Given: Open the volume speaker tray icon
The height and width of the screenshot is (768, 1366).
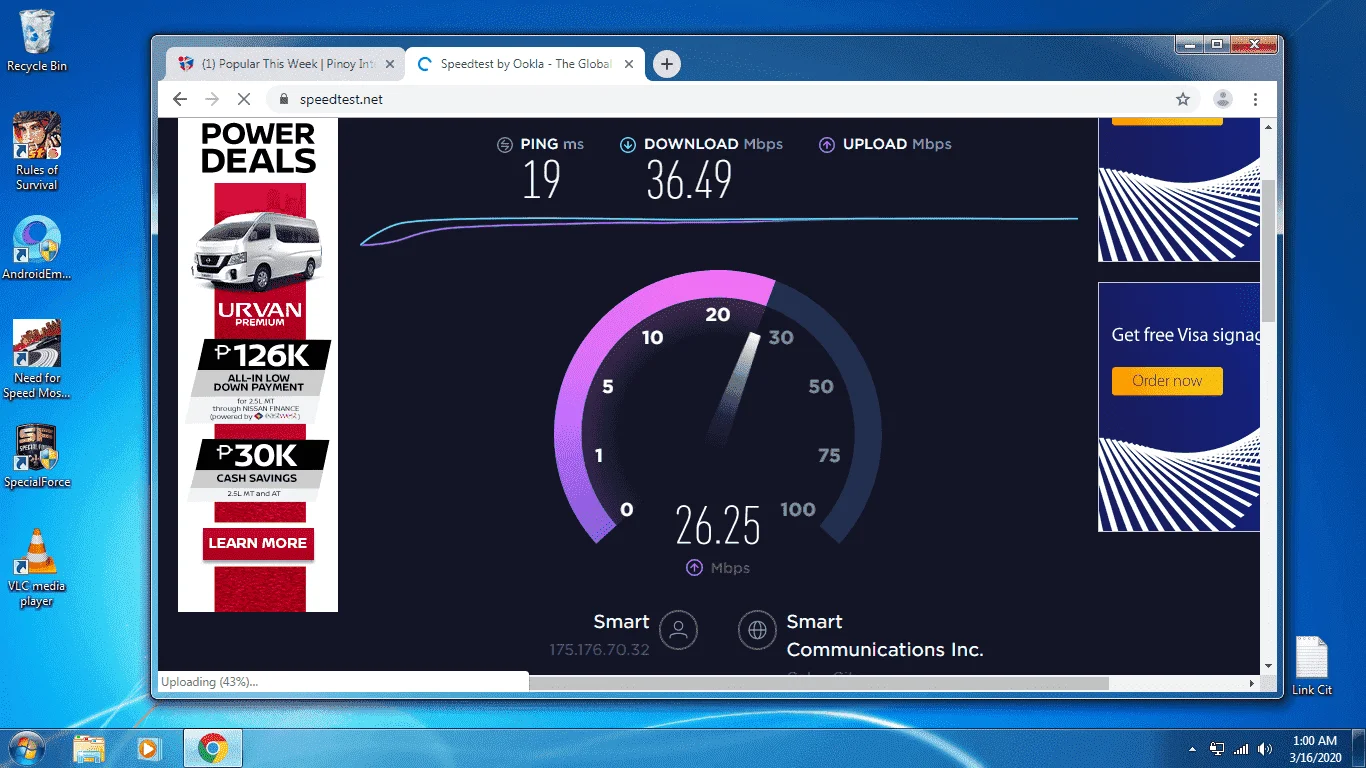Looking at the screenshot, I should pos(1265,749).
